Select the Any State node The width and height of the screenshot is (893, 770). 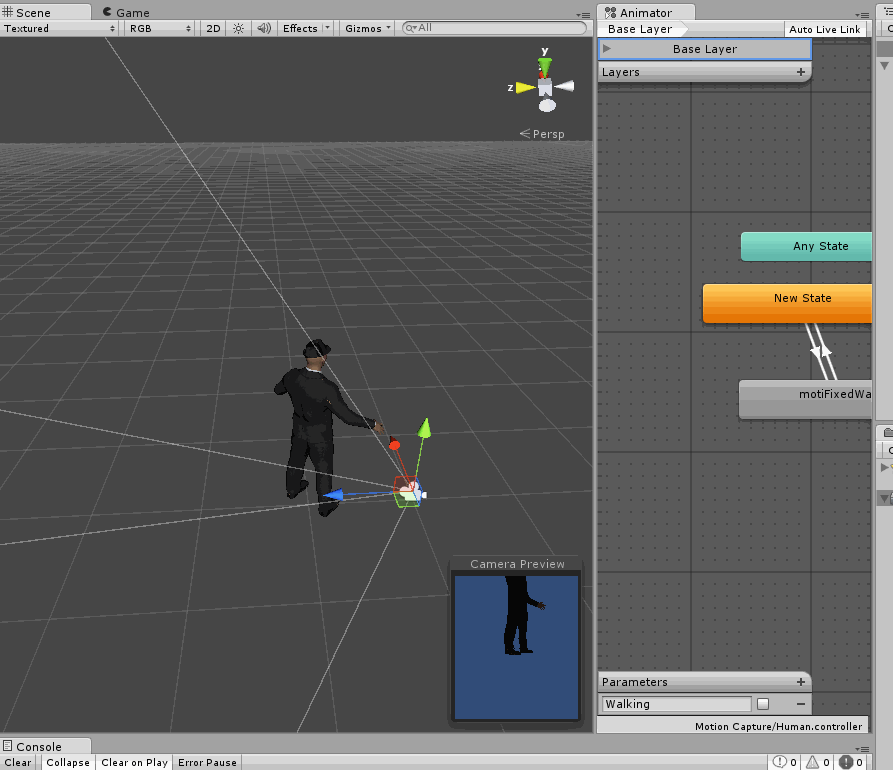pyautogui.click(x=806, y=247)
